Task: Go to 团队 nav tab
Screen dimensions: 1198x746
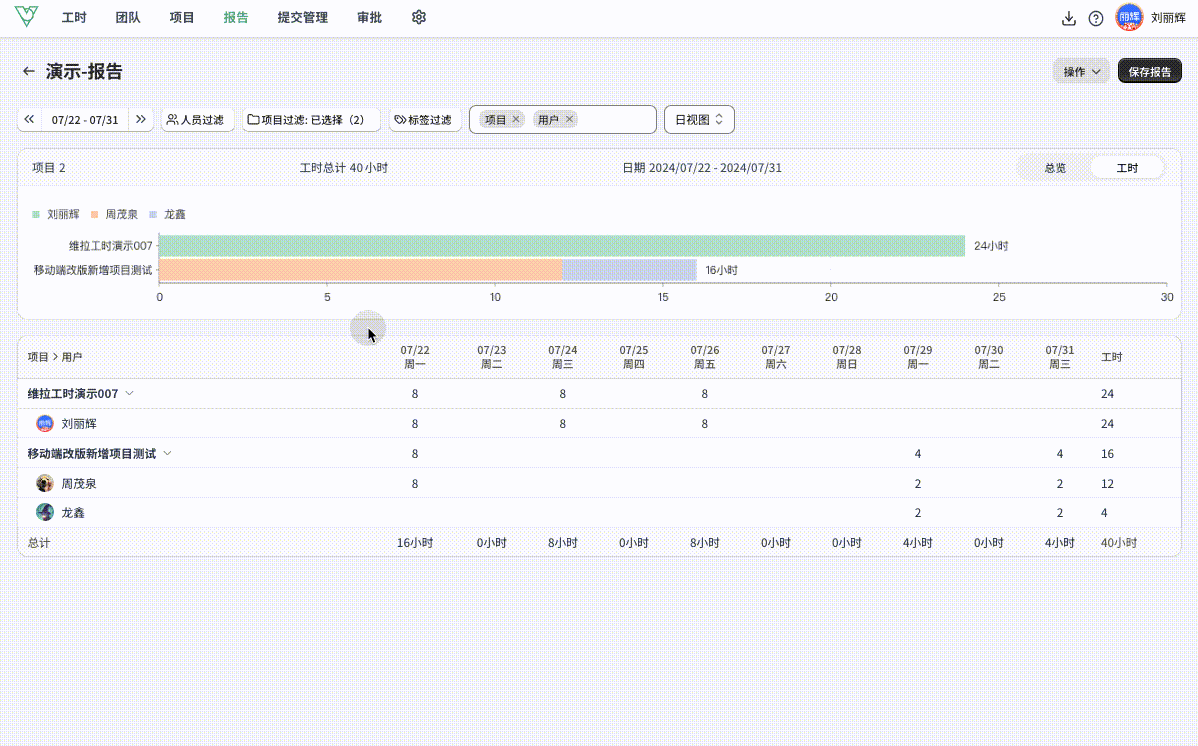Action: (x=128, y=18)
